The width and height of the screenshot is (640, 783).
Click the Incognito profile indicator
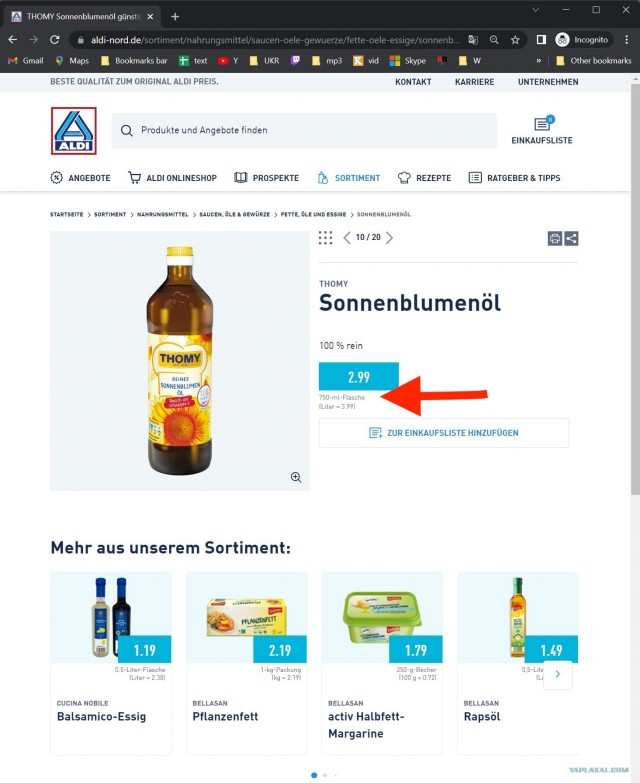pyautogui.click(x=582, y=39)
